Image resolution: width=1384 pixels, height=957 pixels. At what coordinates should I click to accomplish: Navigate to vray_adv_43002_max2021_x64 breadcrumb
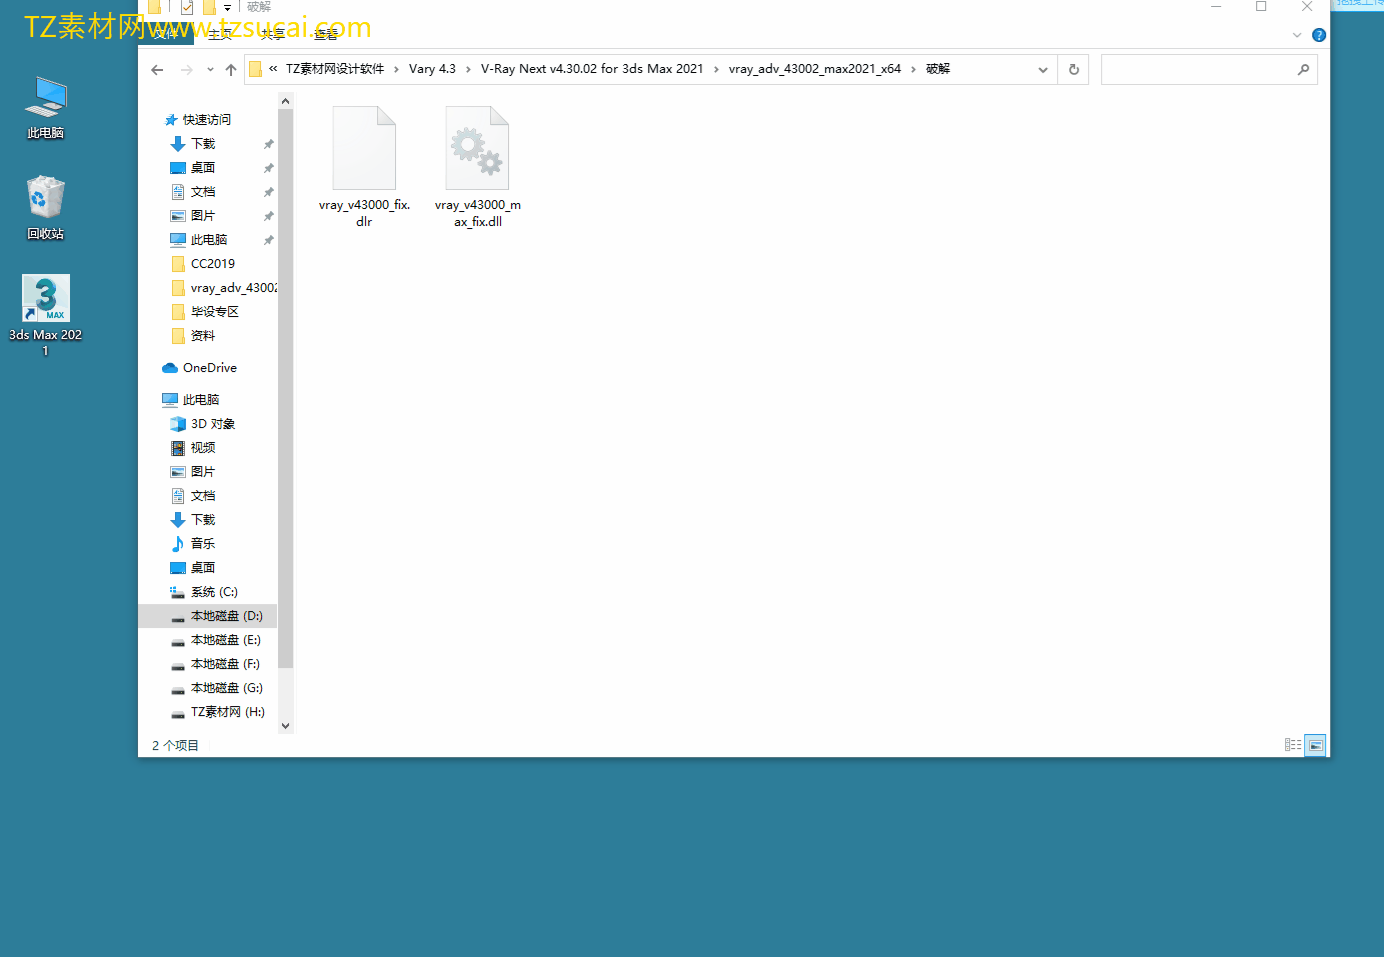coord(815,69)
